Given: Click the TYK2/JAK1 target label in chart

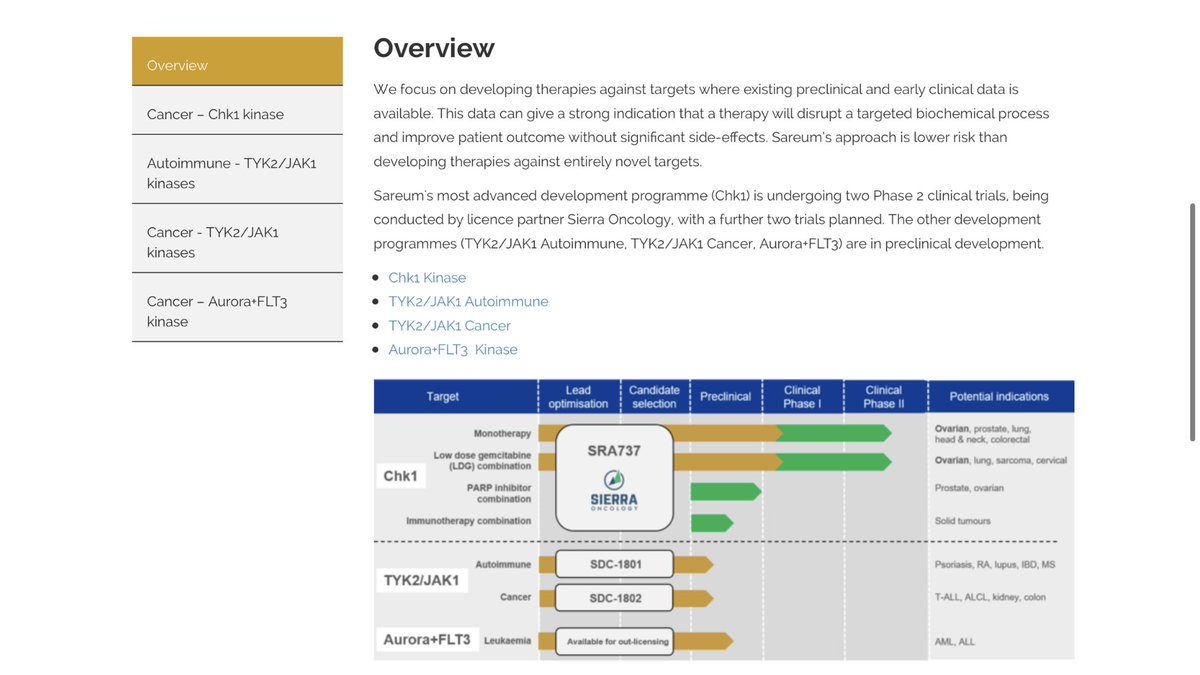Looking at the screenshot, I should coord(422,580).
